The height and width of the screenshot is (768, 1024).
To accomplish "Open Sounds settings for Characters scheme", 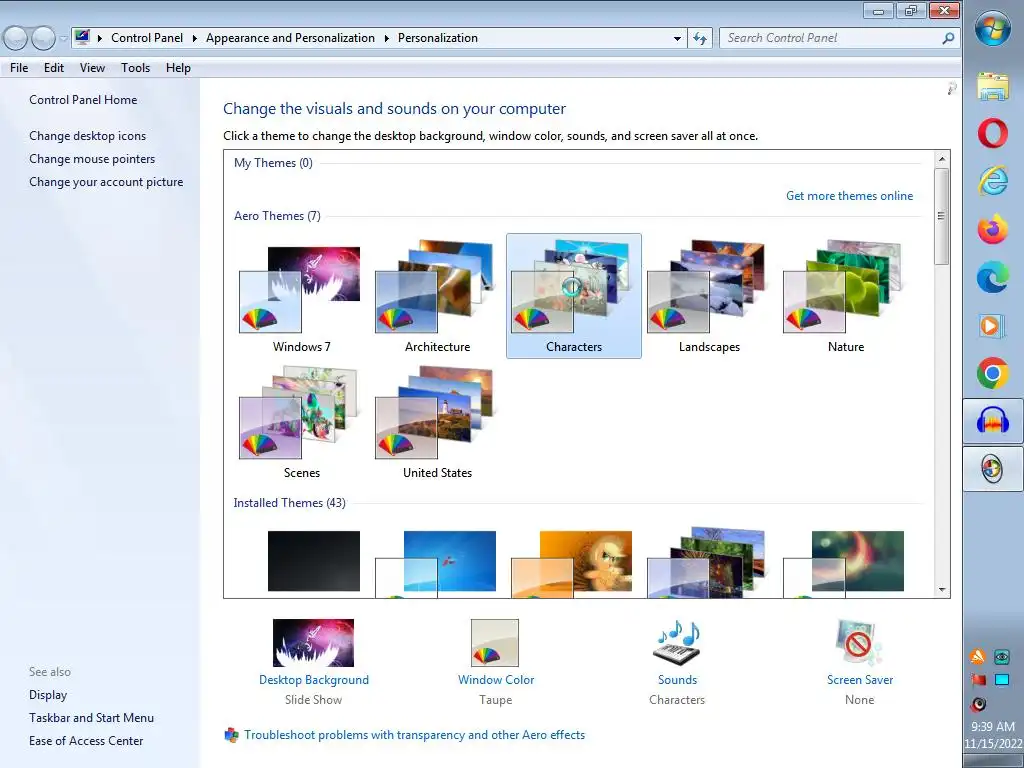I will tap(677, 663).
